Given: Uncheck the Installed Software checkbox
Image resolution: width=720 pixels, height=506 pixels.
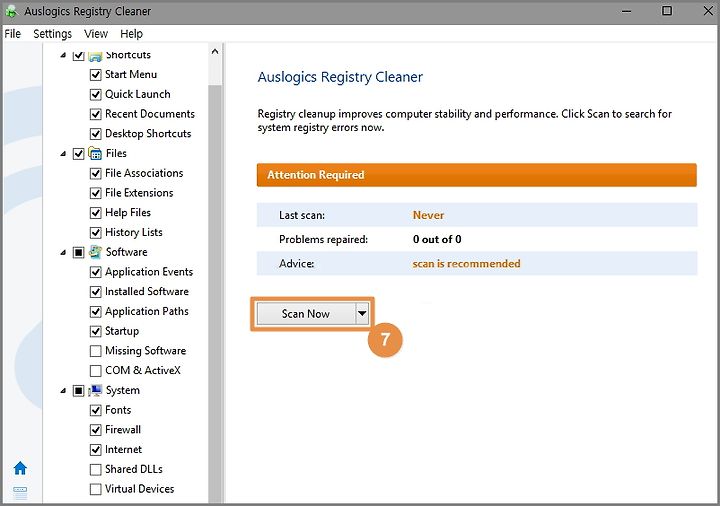Looking at the screenshot, I should pyautogui.click(x=96, y=292).
